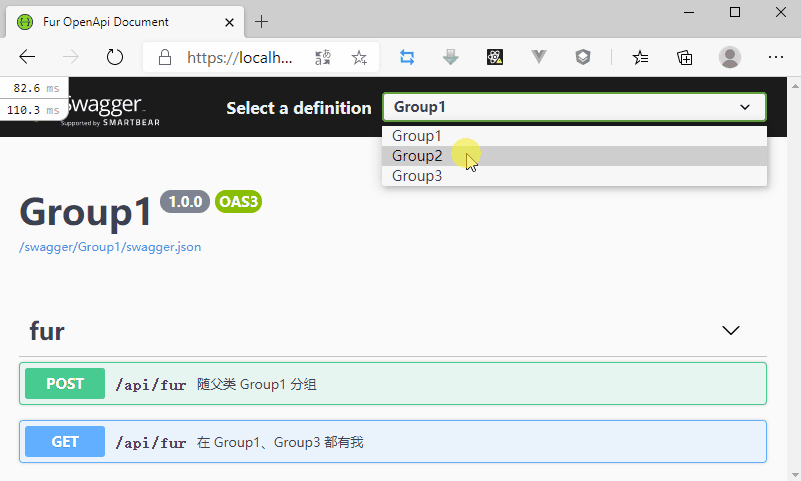
Task: Click the browser back arrow
Action: [27, 57]
